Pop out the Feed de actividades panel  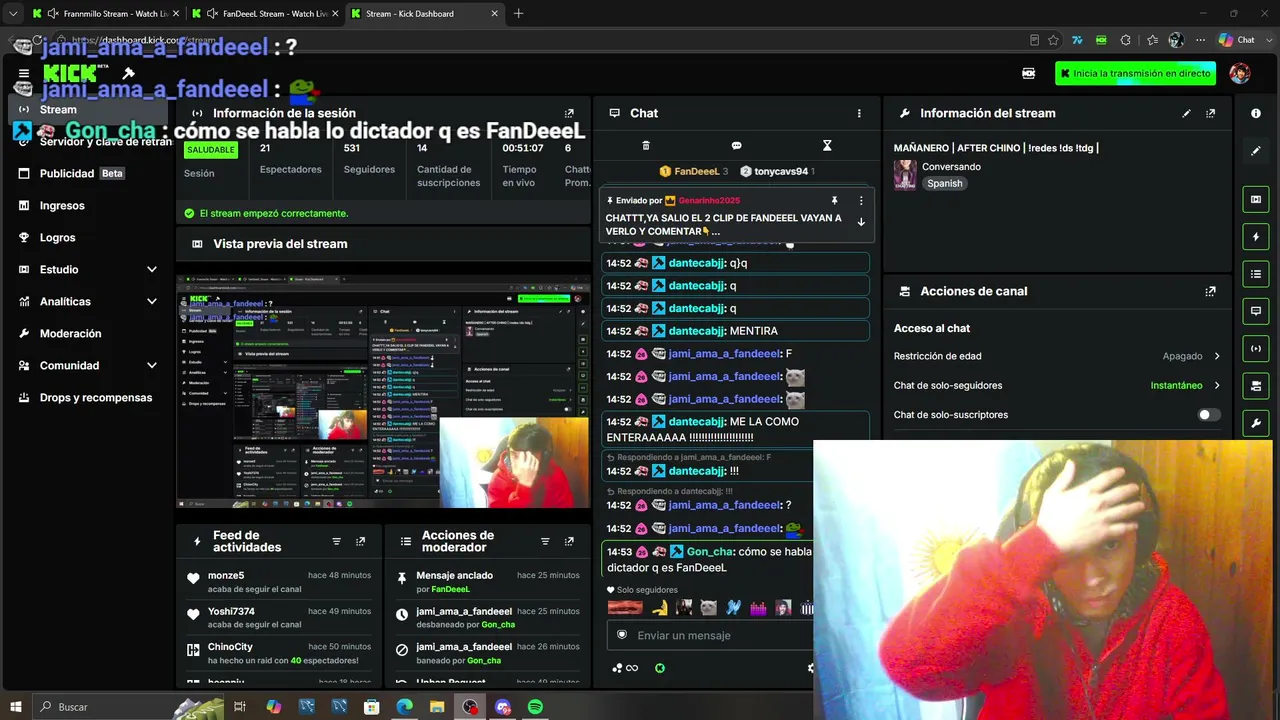coord(361,542)
